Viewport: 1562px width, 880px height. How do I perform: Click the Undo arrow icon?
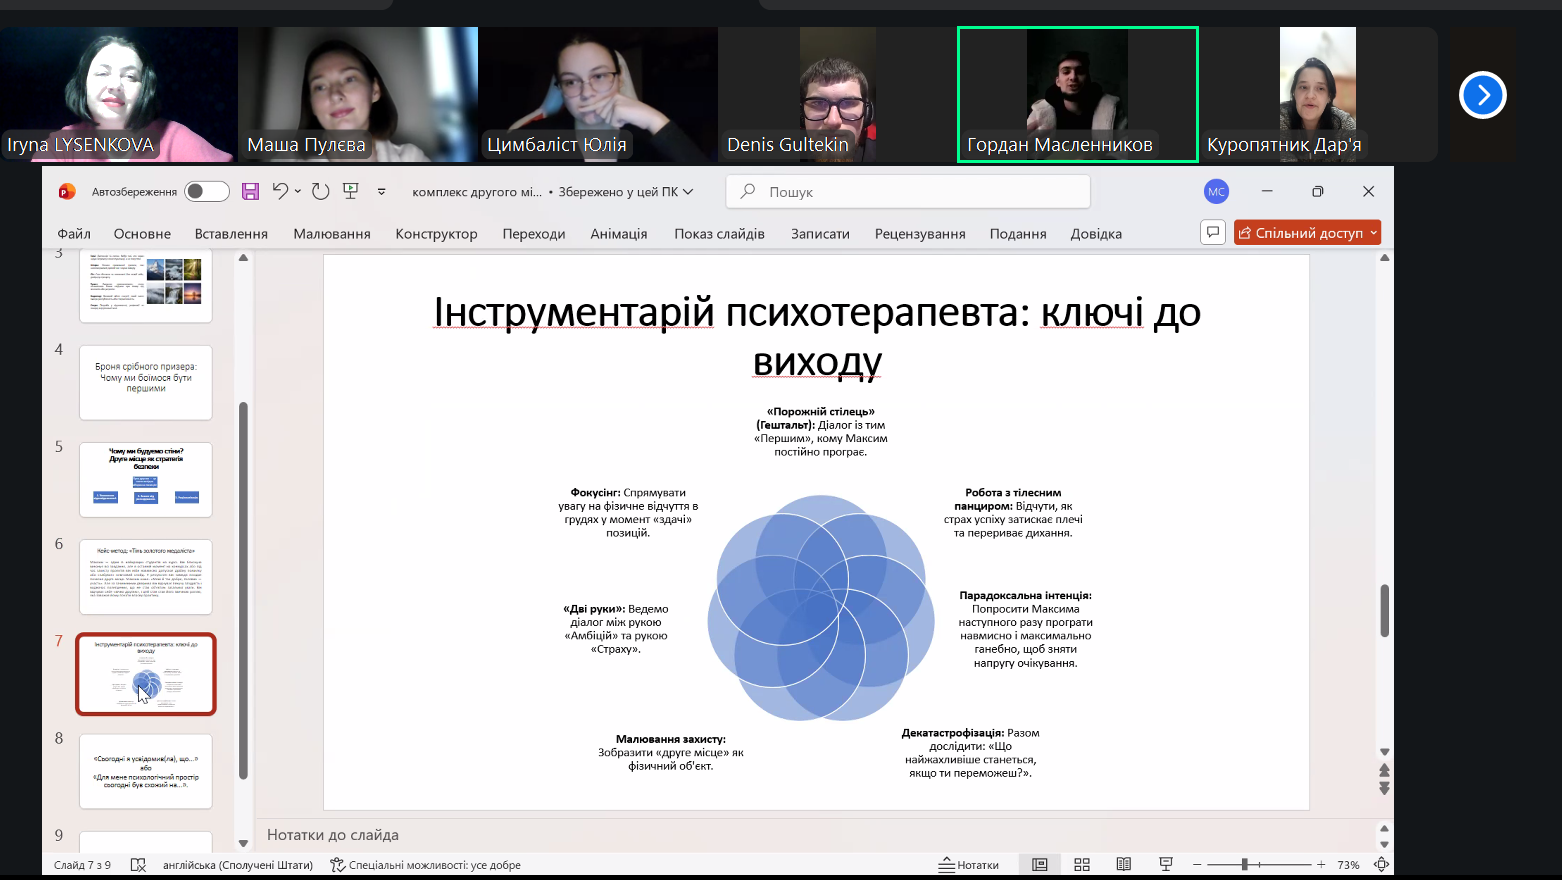[280, 191]
